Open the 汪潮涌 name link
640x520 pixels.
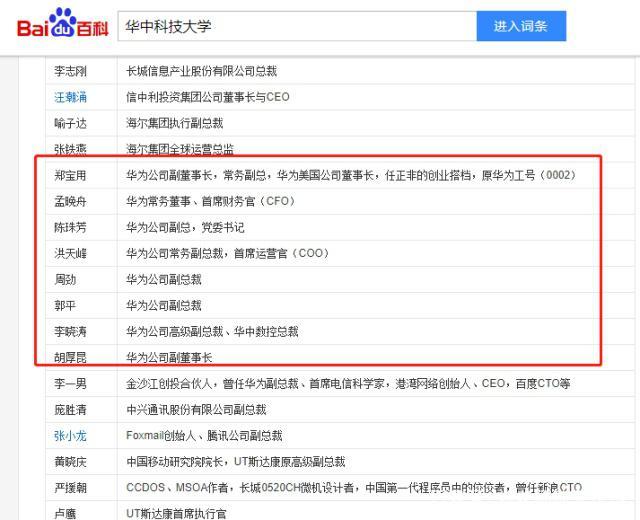70,97
